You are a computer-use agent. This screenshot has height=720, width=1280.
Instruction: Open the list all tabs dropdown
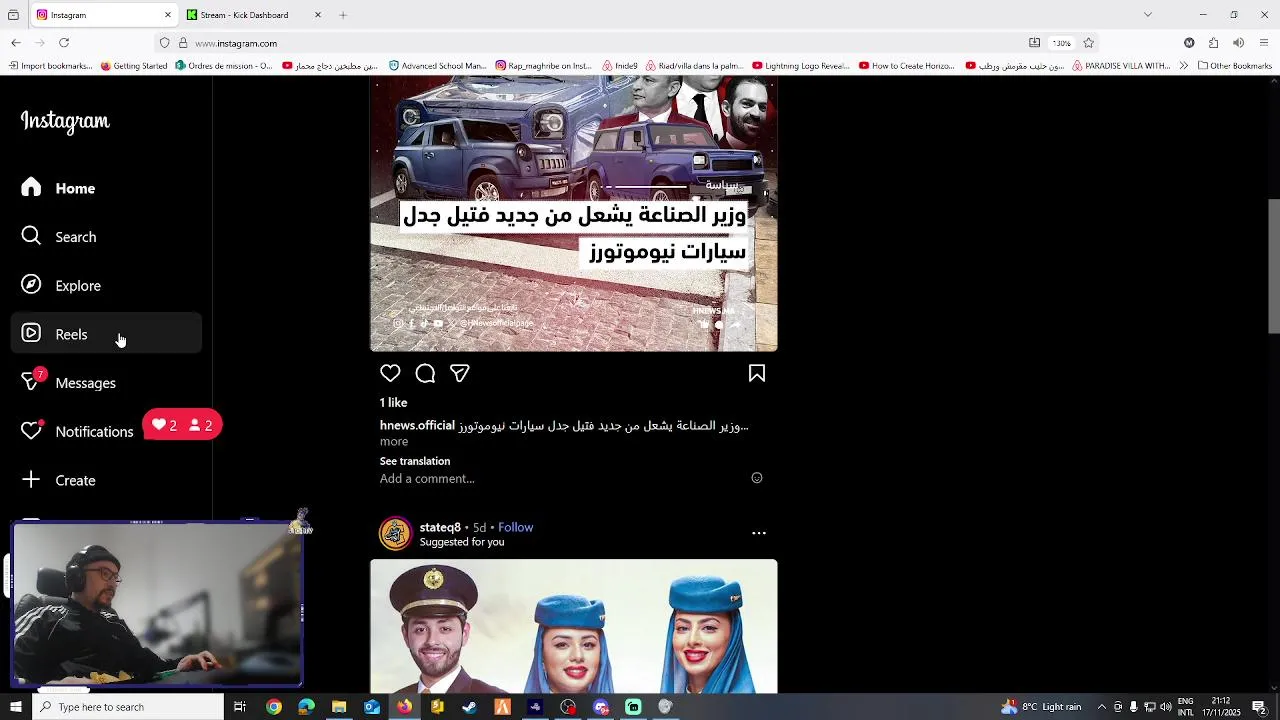pos(1148,14)
